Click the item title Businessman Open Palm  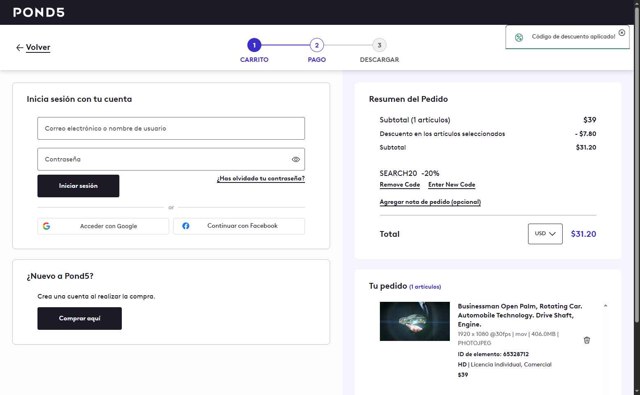pyautogui.click(x=520, y=315)
